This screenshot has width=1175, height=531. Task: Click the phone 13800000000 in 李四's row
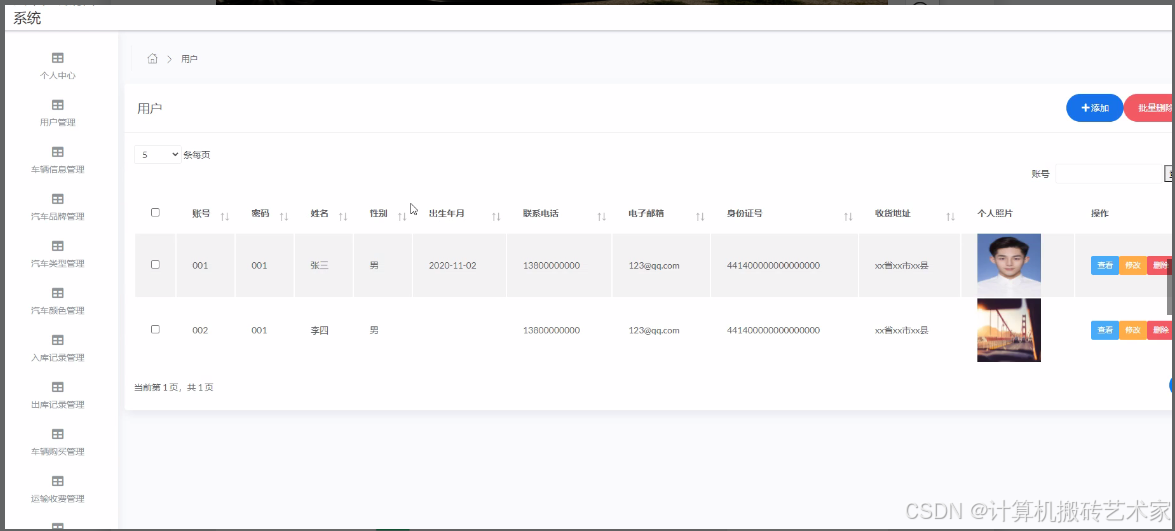click(x=552, y=330)
